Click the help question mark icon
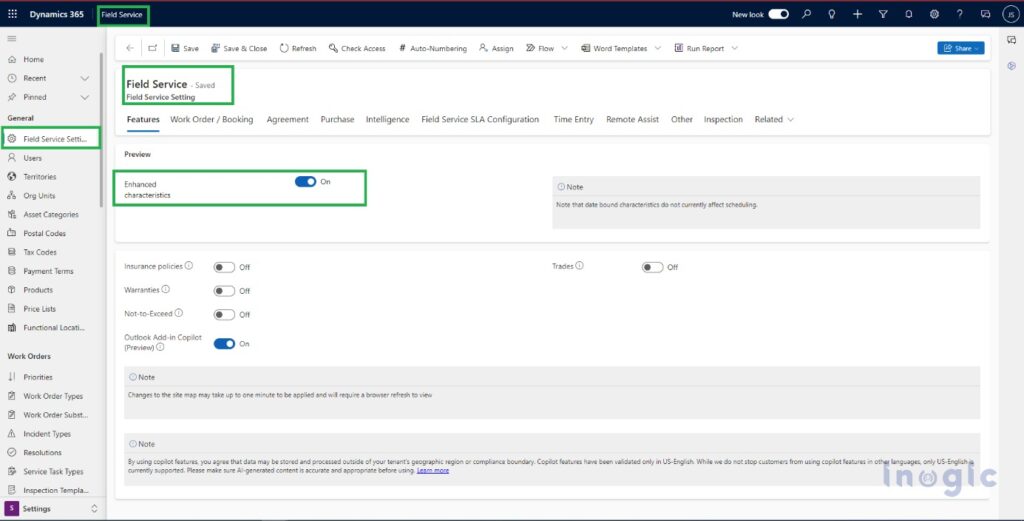 tap(959, 14)
